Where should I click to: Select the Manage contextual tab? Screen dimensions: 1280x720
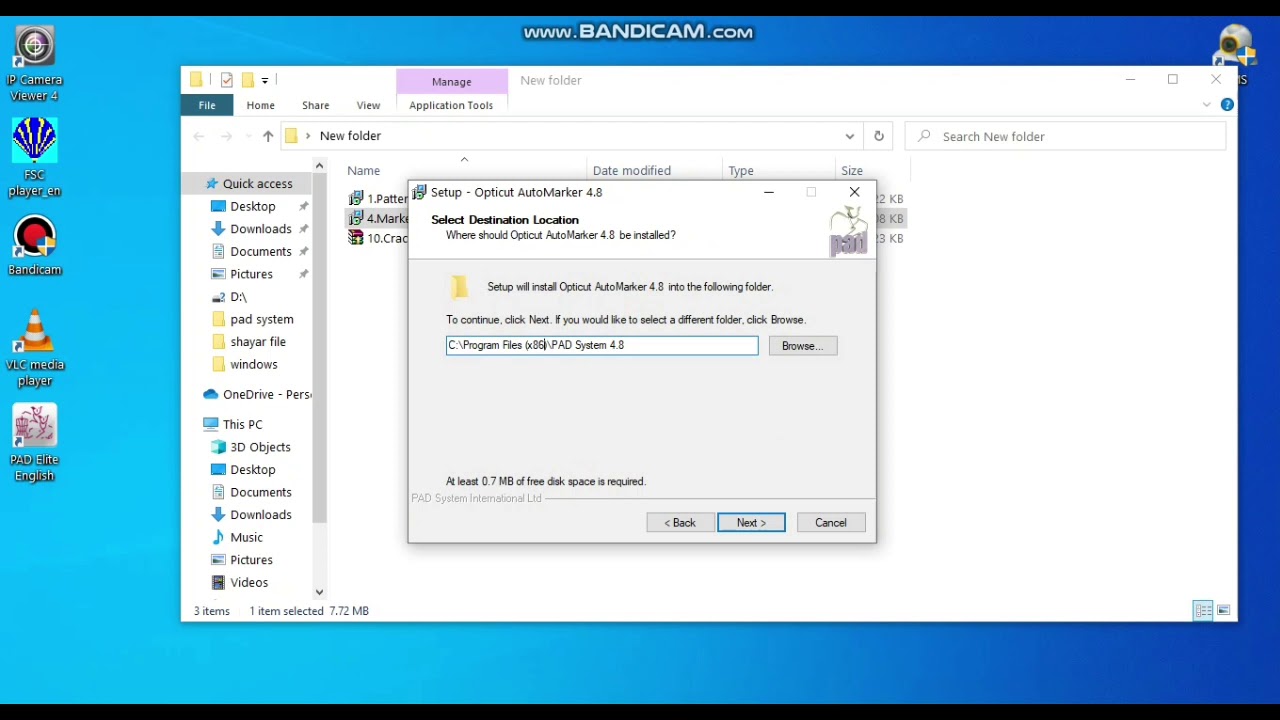(451, 82)
